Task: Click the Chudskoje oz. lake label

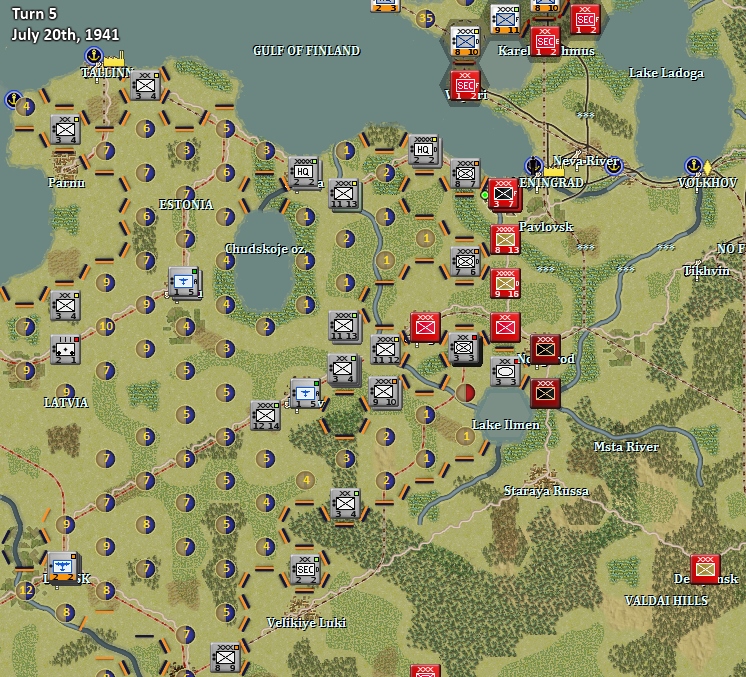Action: [x=265, y=248]
